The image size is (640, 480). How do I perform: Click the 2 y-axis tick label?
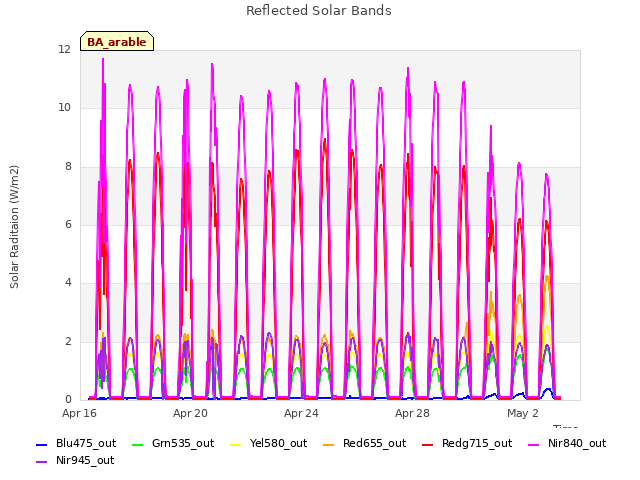pos(68,341)
